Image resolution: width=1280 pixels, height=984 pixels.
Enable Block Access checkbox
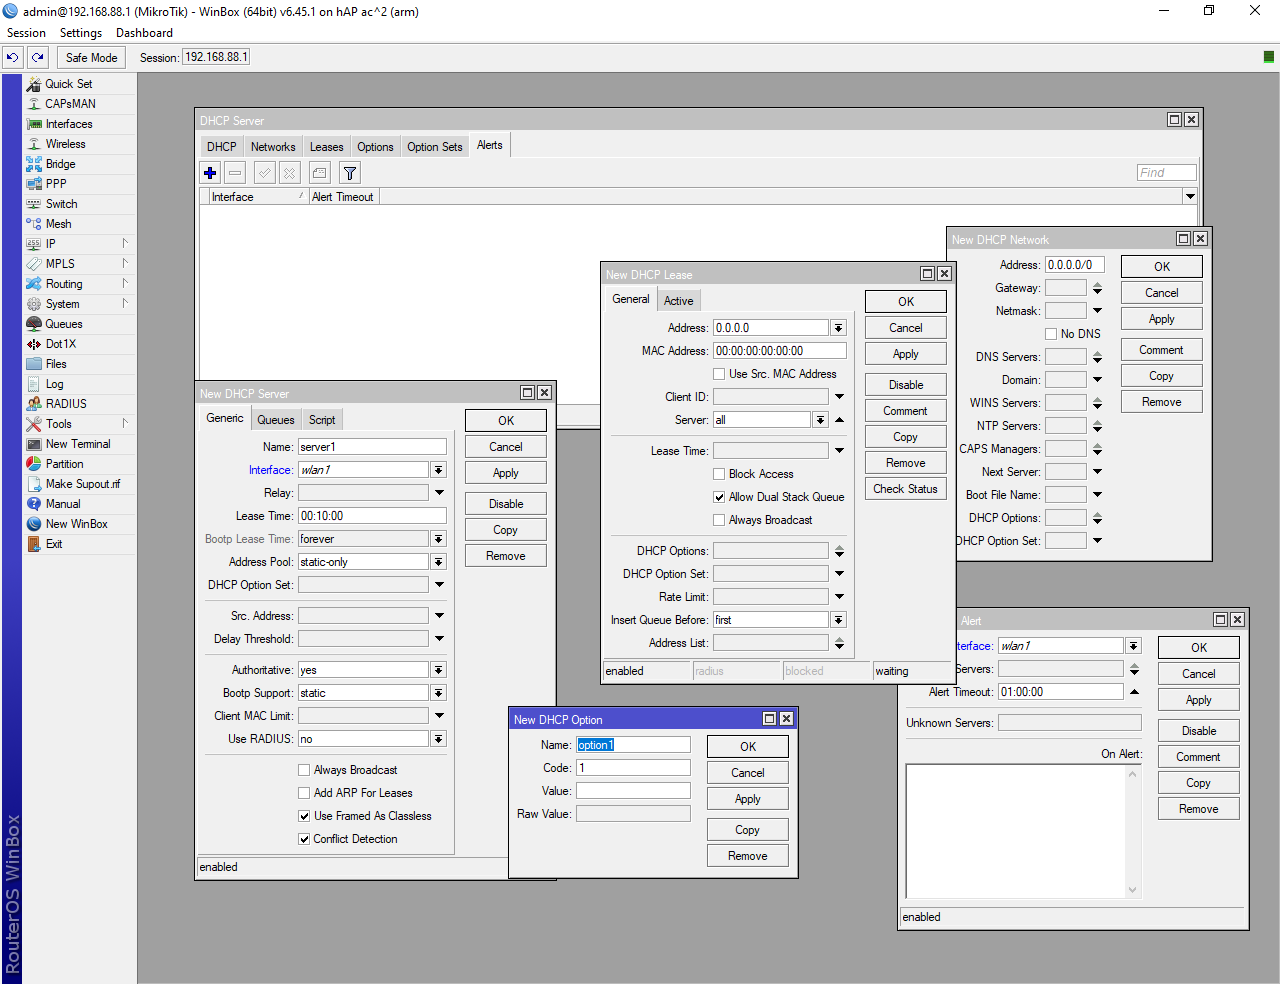point(719,474)
